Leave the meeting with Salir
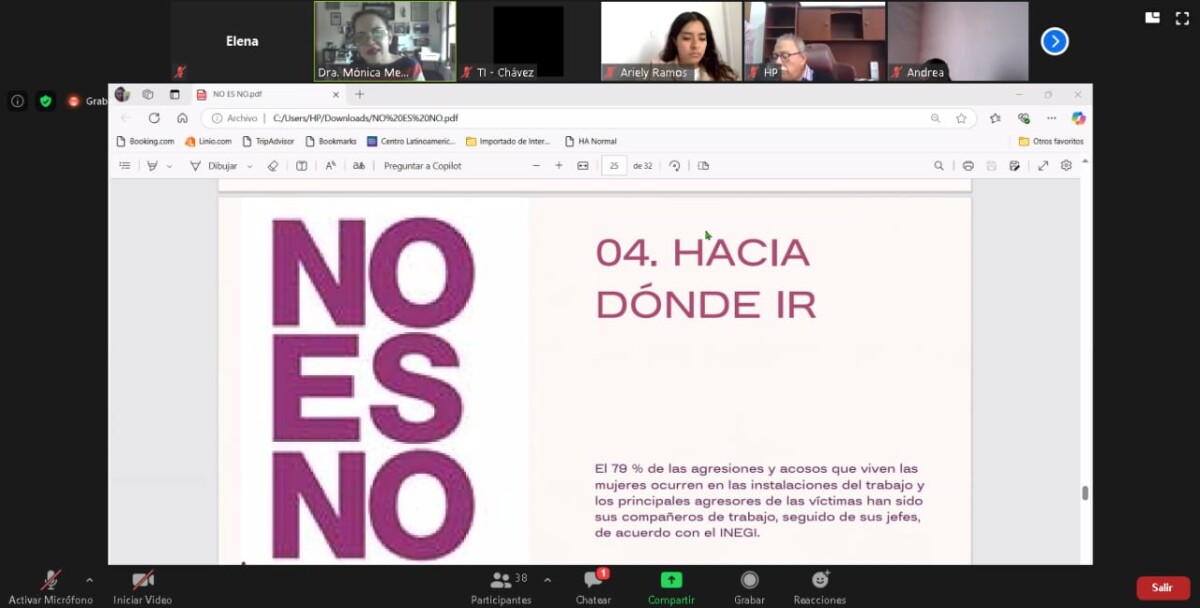The height and width of the screenshot is (608, 1200). point(1162,588)
